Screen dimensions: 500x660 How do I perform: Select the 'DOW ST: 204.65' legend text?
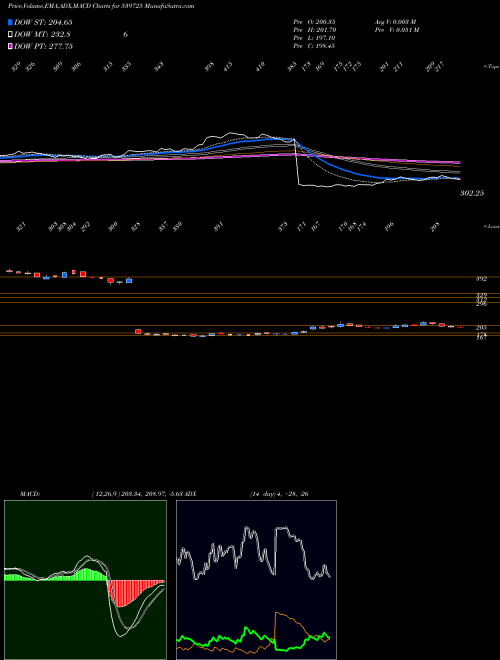click(x=43, y=22)
